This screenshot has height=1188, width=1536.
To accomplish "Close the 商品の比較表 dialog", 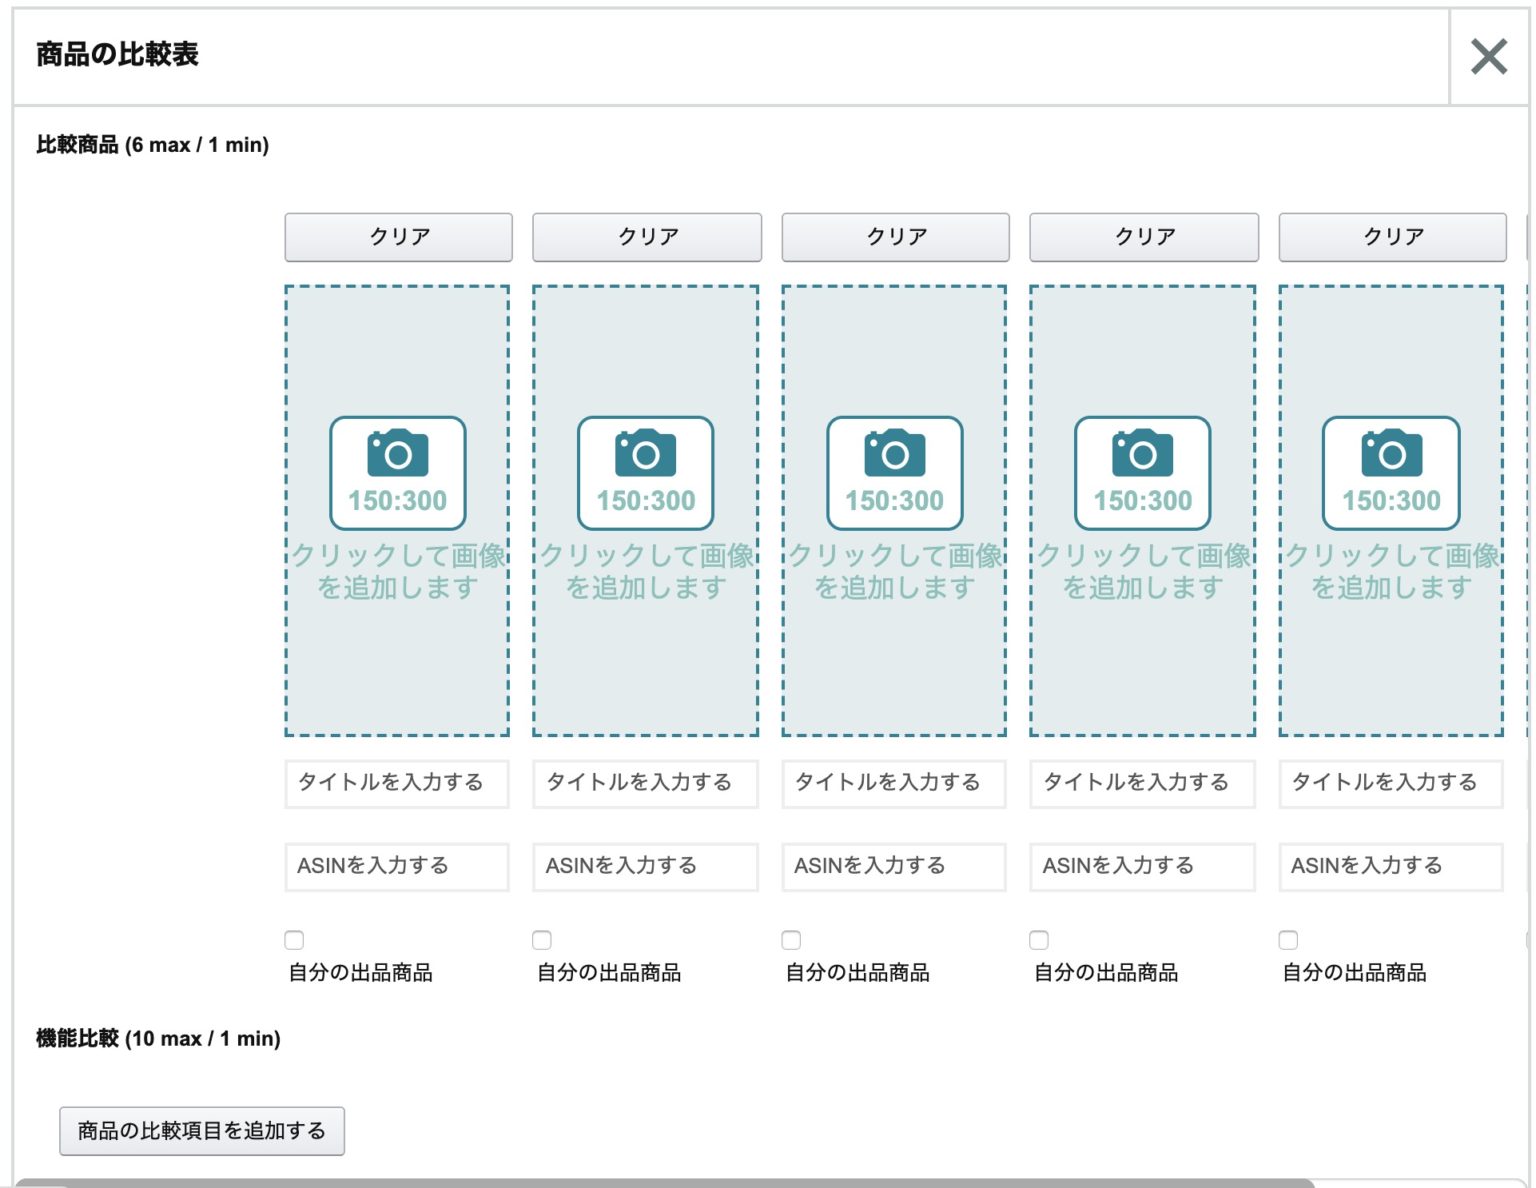I will (x=1488, y=57).
